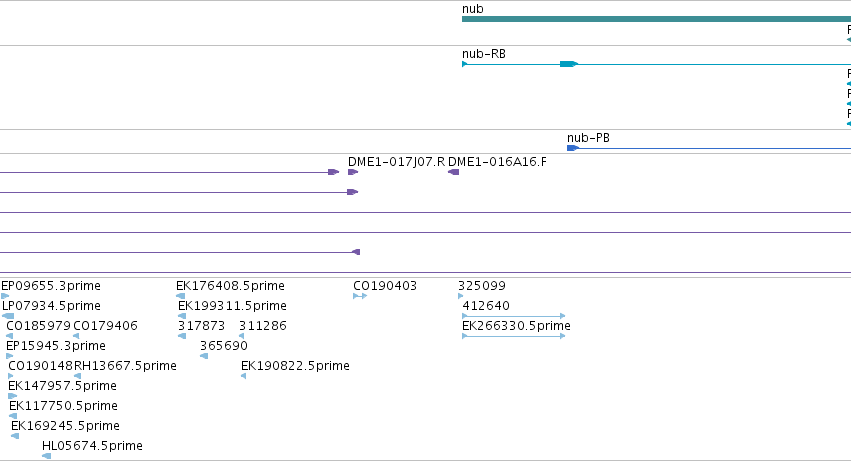Select EK169245.5prime feature label
This screenshot has height=461, width=851.
(x=65, y=426)
